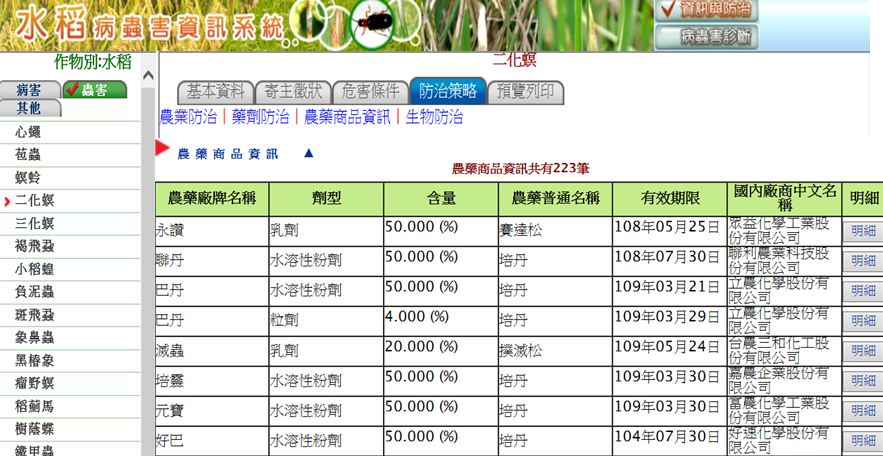Open the 生物防治 link
Image resolution: width=883 pixels, height=456 pixels.
coord(434,117)
